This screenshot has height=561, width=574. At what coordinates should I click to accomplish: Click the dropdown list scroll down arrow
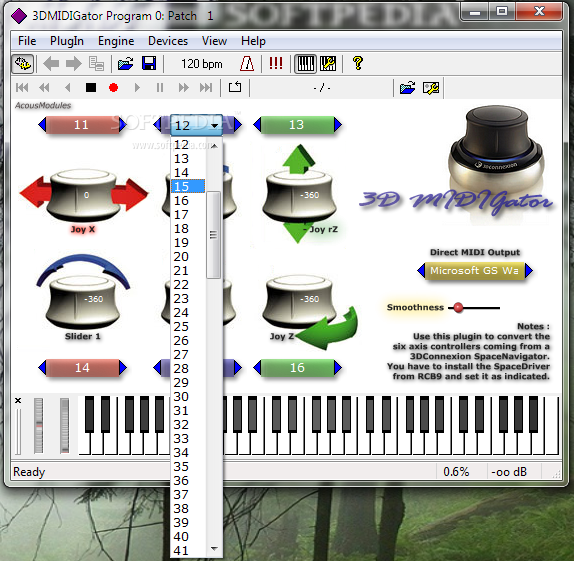[x=215, y=549]
